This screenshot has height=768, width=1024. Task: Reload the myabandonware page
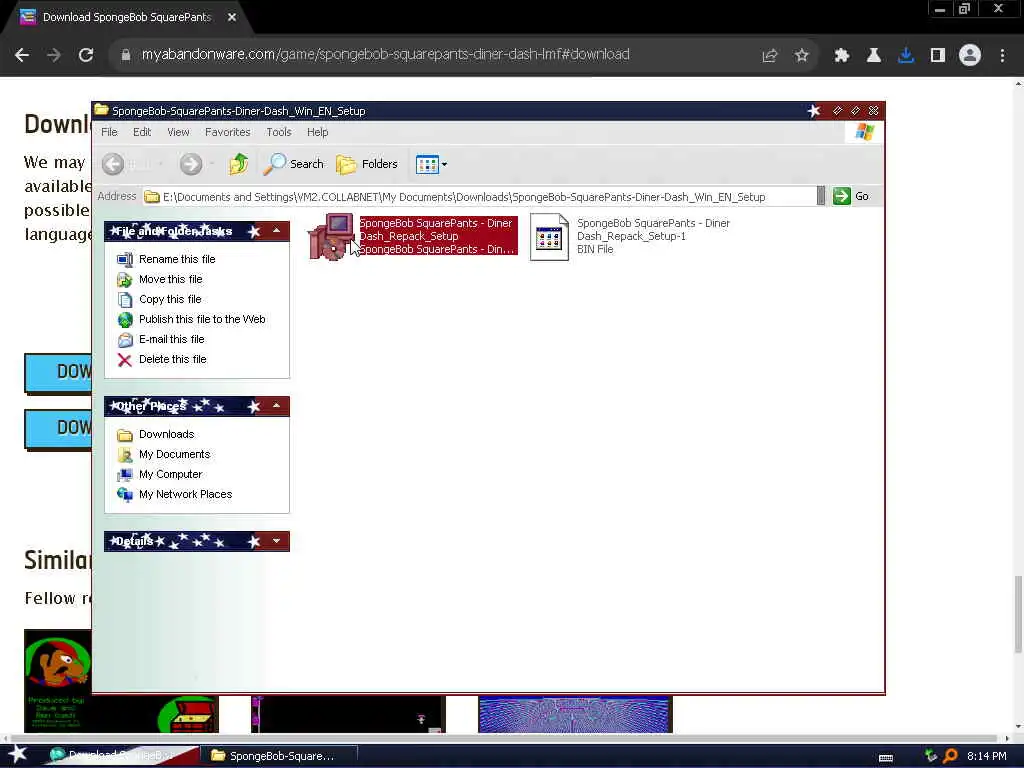pos(86,56)
